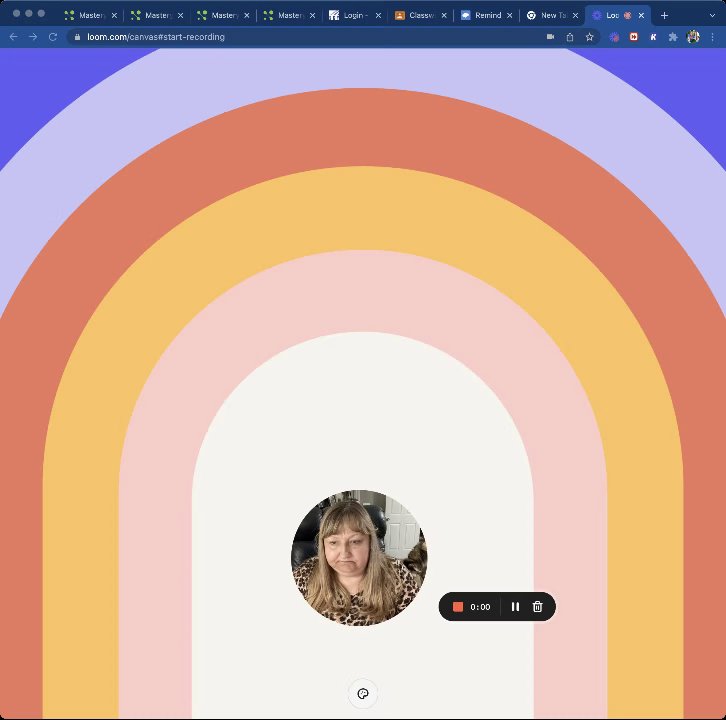Open the K extension in the toolbar
Image resolution: width=726 pixels, height=720 pixels.
tap(653, 37)
